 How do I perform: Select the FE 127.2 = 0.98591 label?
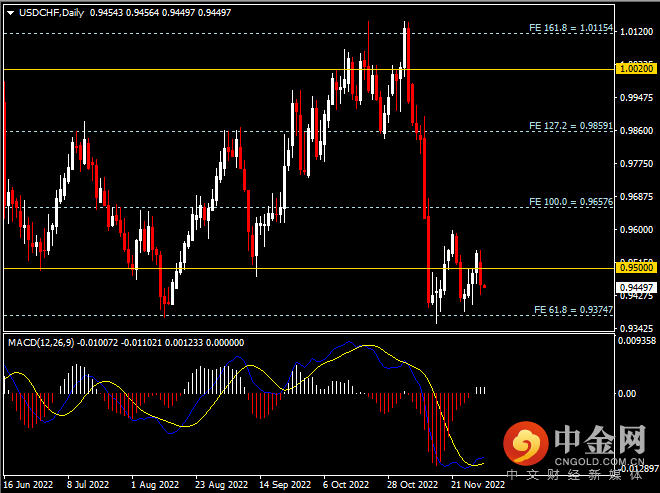570,127
